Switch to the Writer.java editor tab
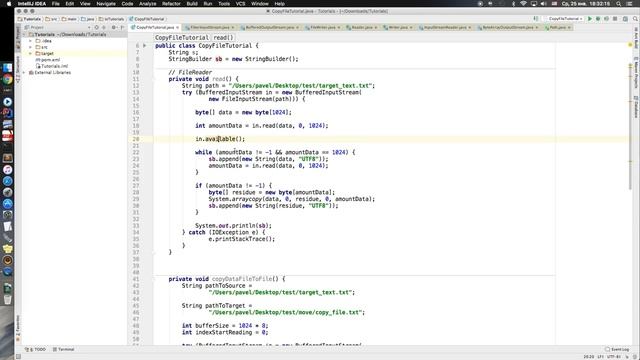 click(x=398, y=27)
